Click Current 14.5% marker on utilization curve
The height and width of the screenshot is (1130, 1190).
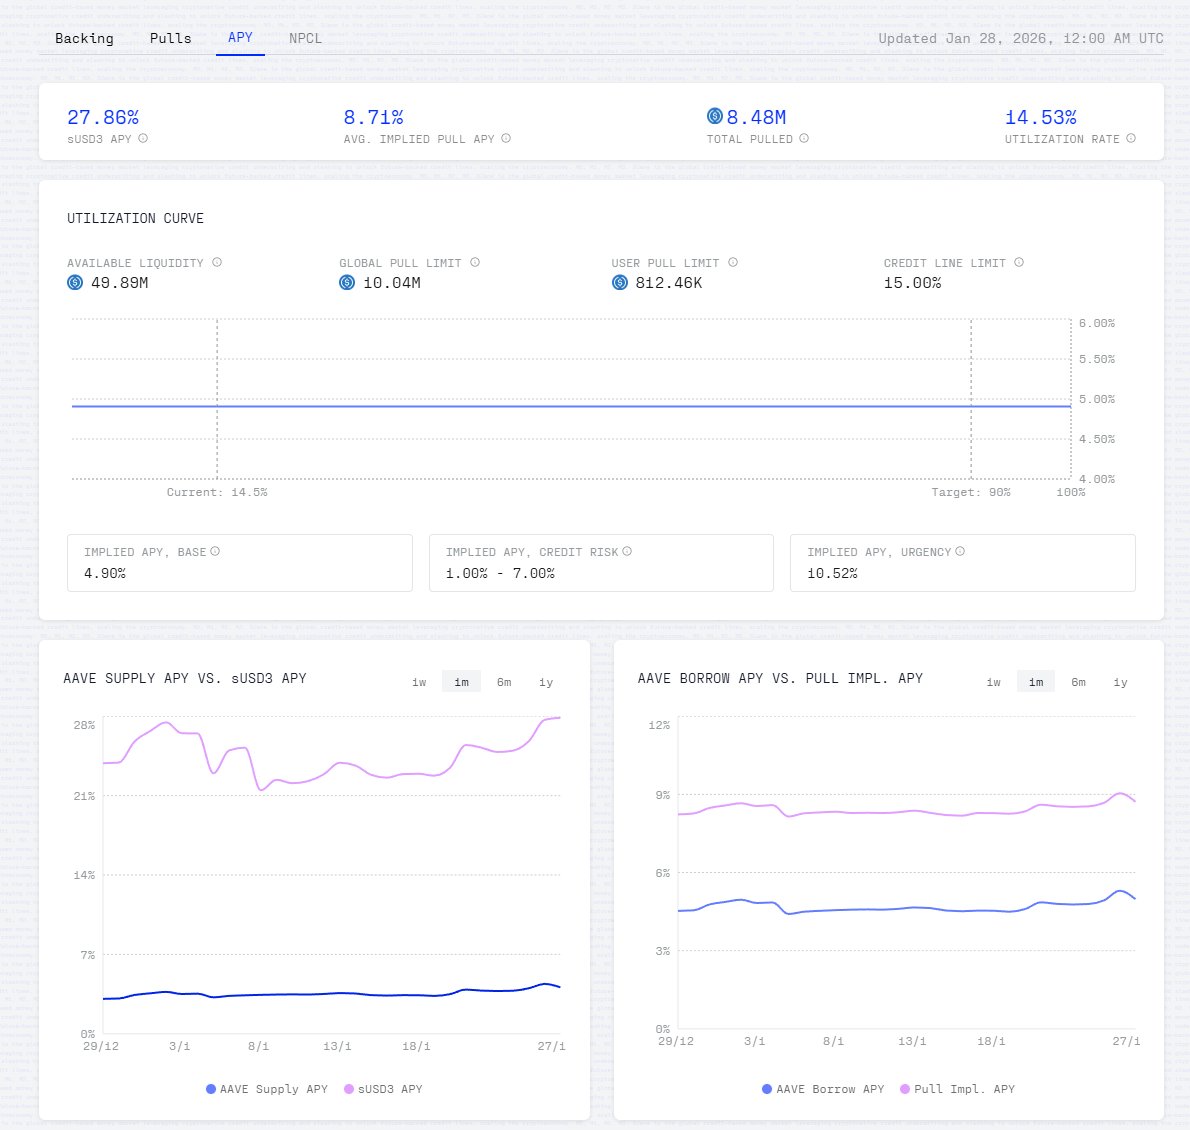(x=217, y=492)
